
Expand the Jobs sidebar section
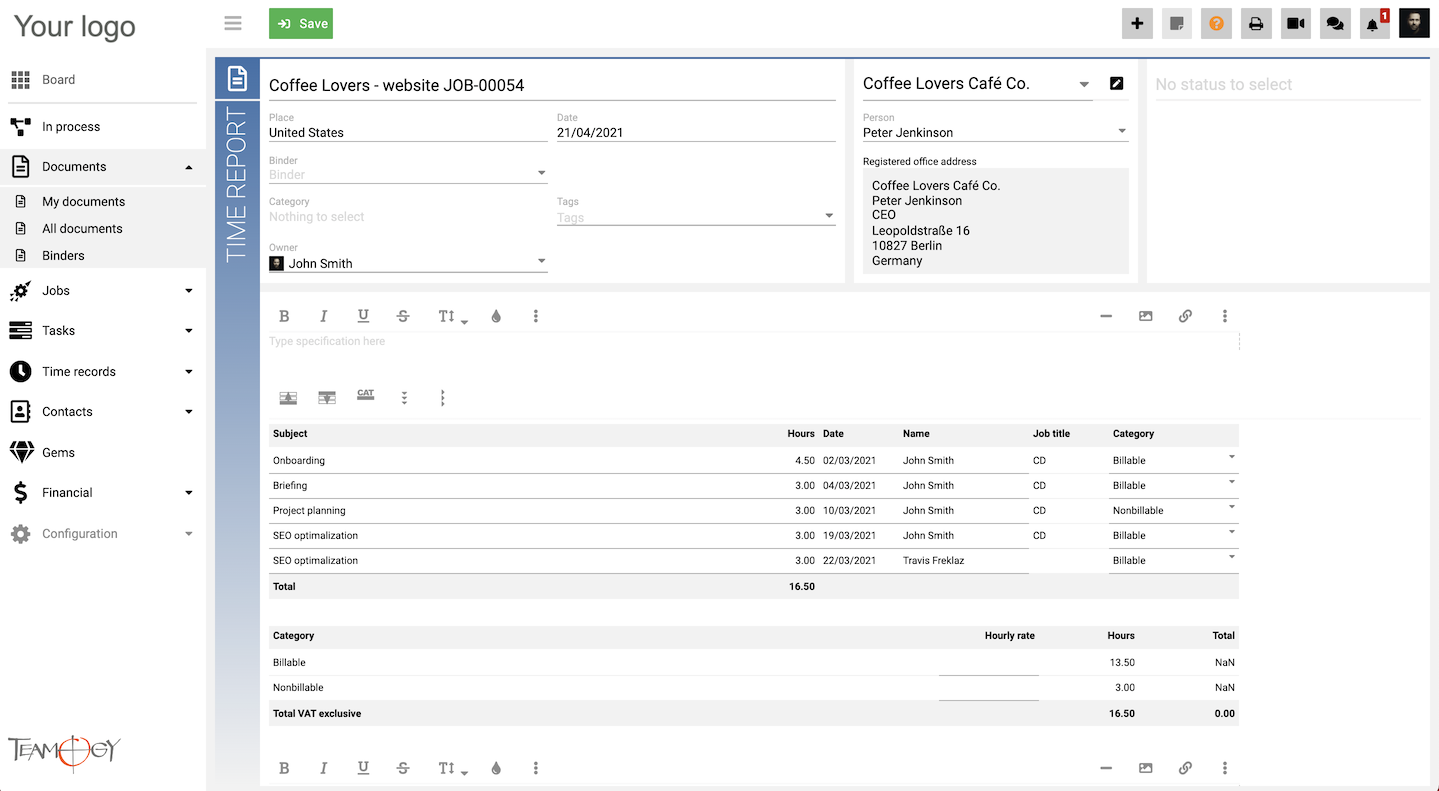[x=102, y=291]
